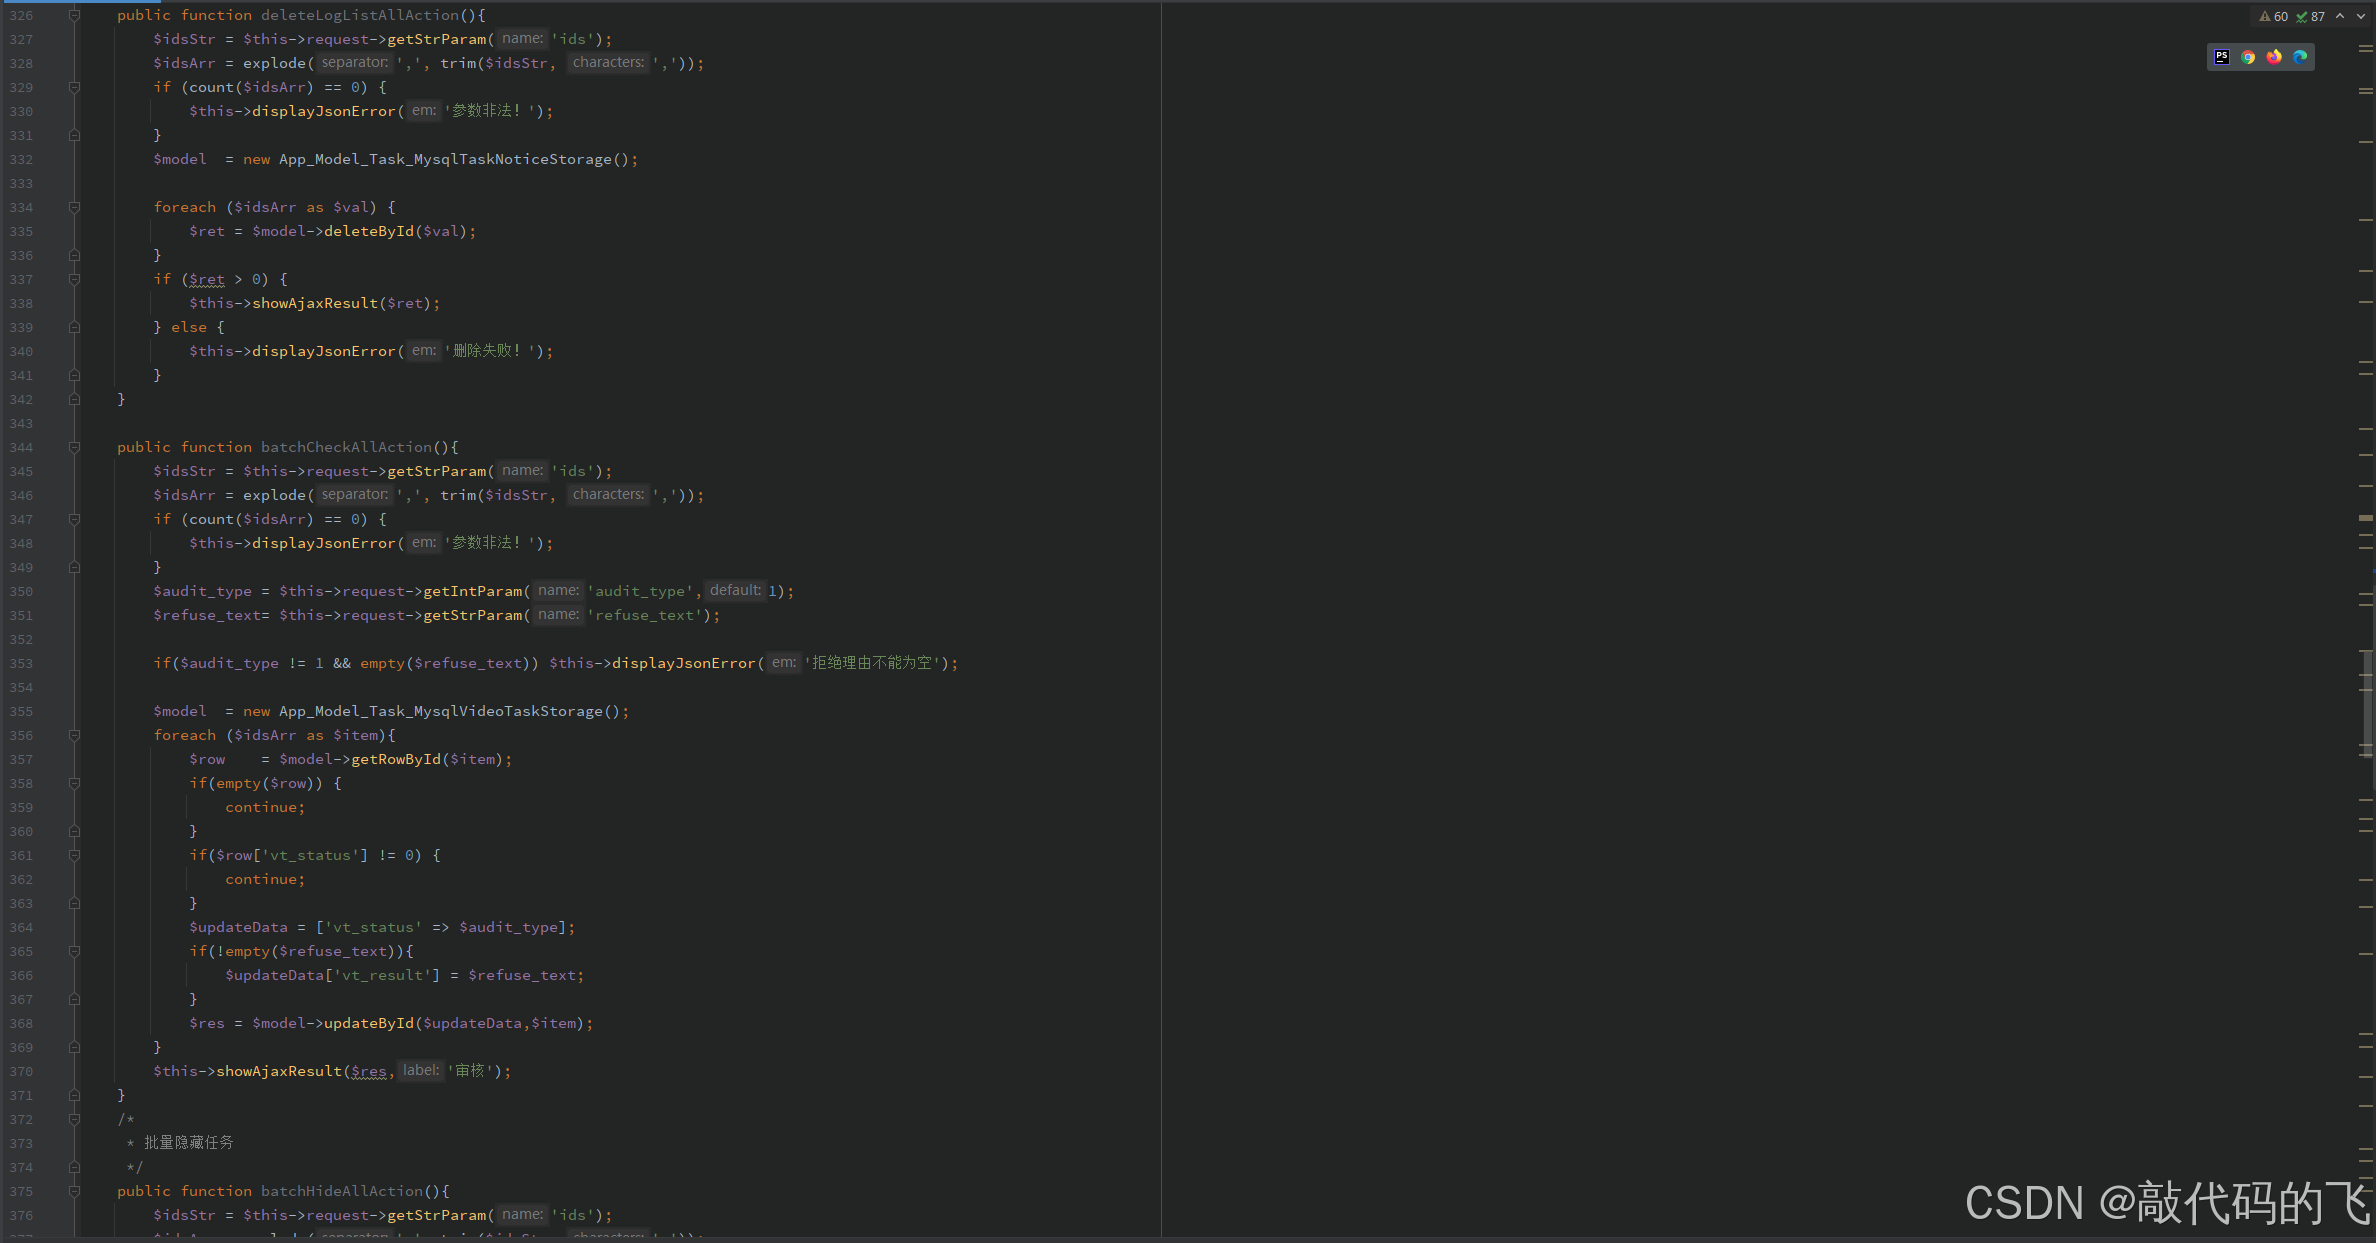Fold the foreach block on line 356
The image size is (2376, 1243).
click(74, 735)
